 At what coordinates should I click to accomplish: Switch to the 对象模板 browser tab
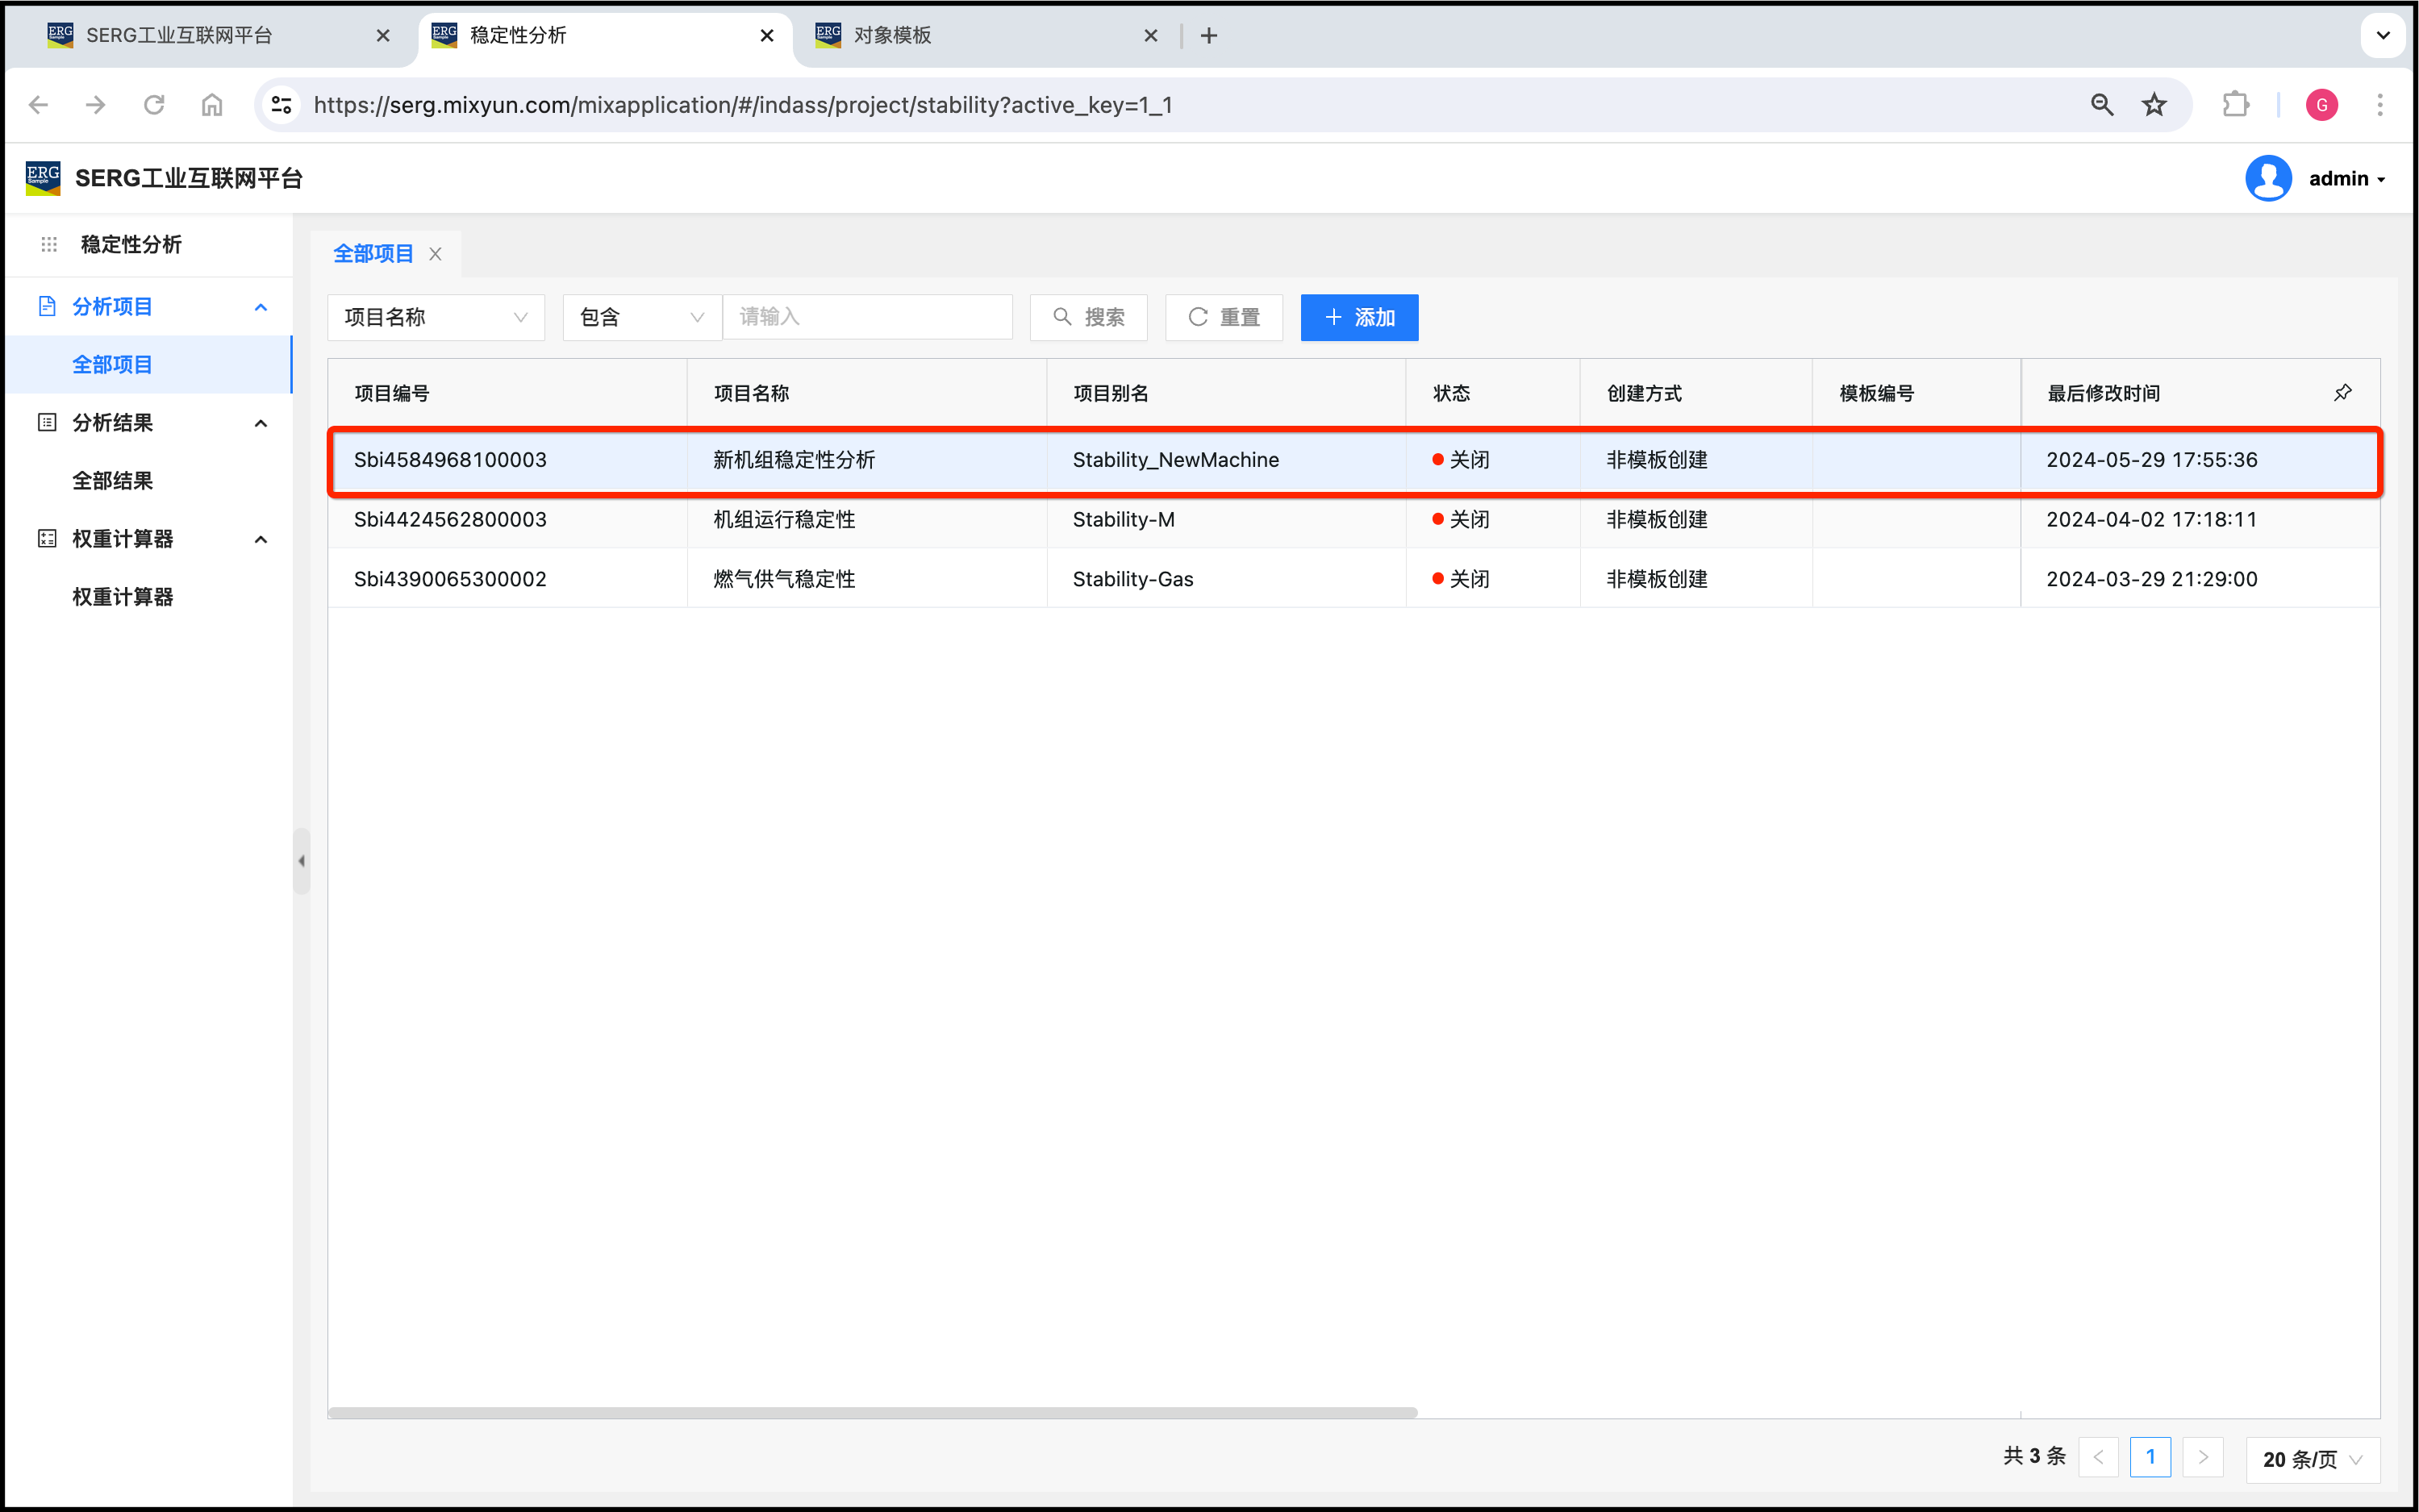(x=892, y=36)
